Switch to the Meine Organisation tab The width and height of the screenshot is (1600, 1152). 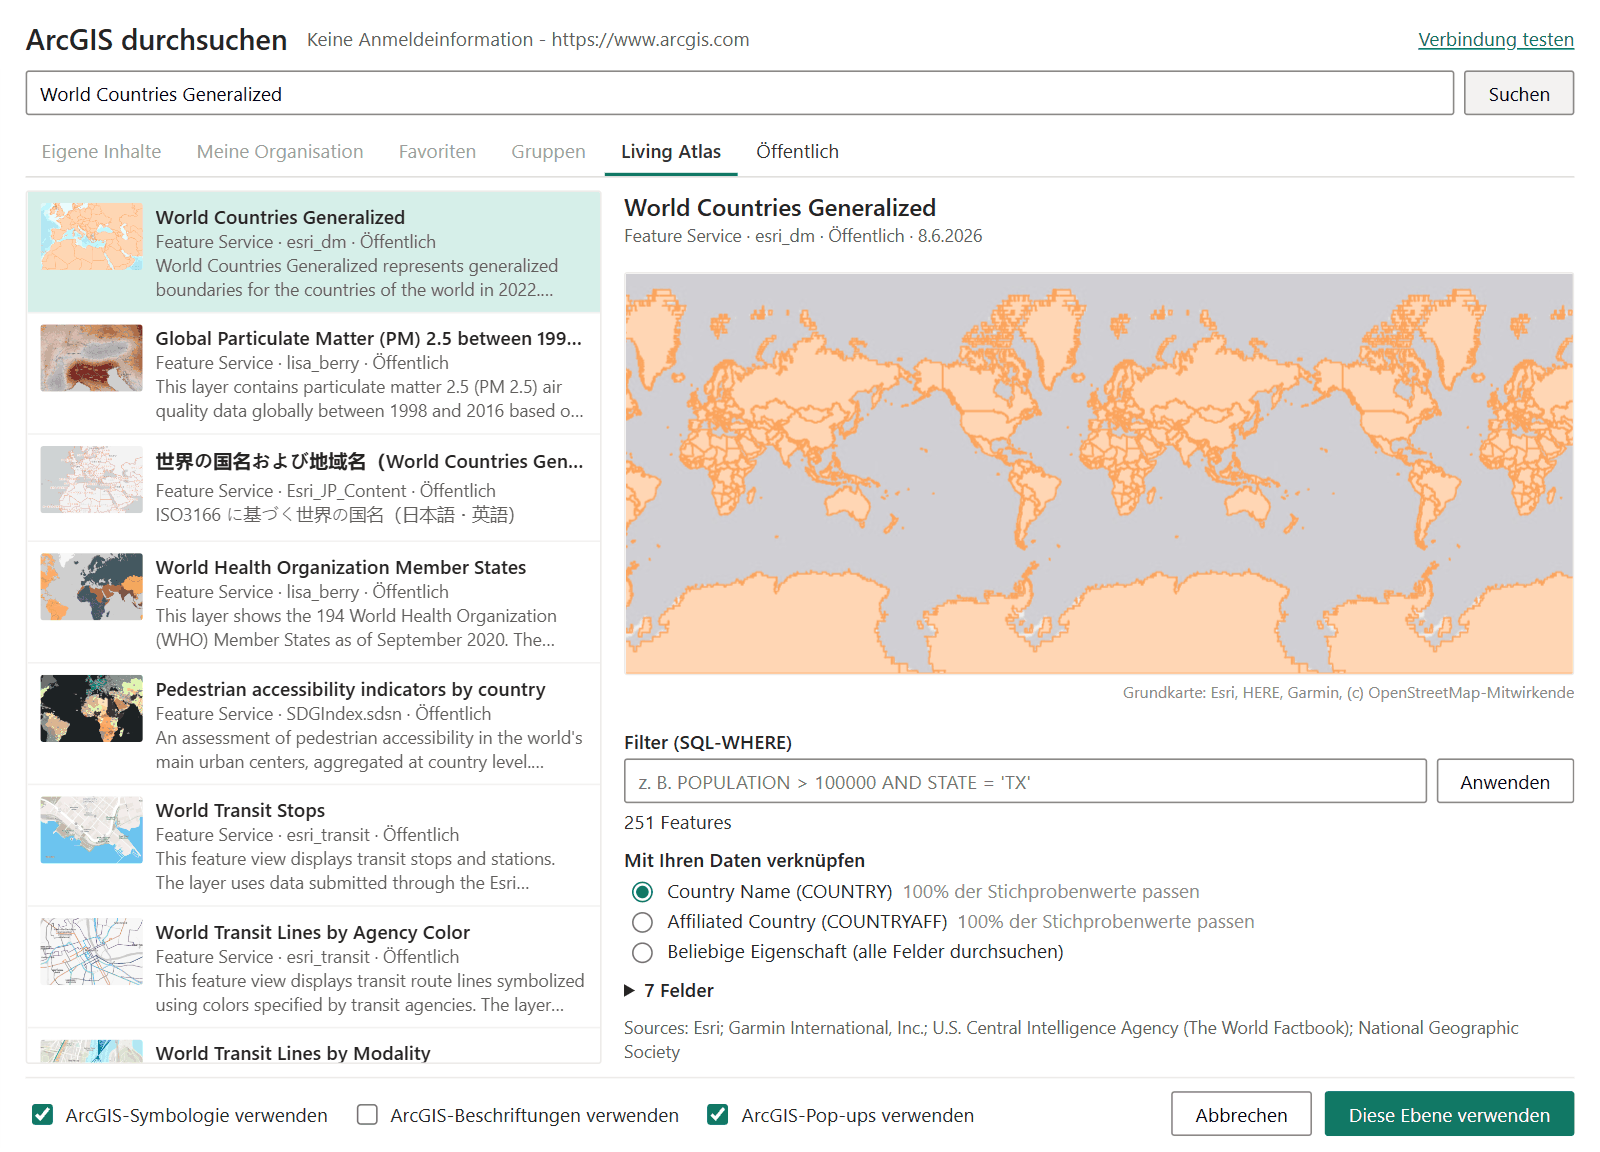(x=280, y=151)
